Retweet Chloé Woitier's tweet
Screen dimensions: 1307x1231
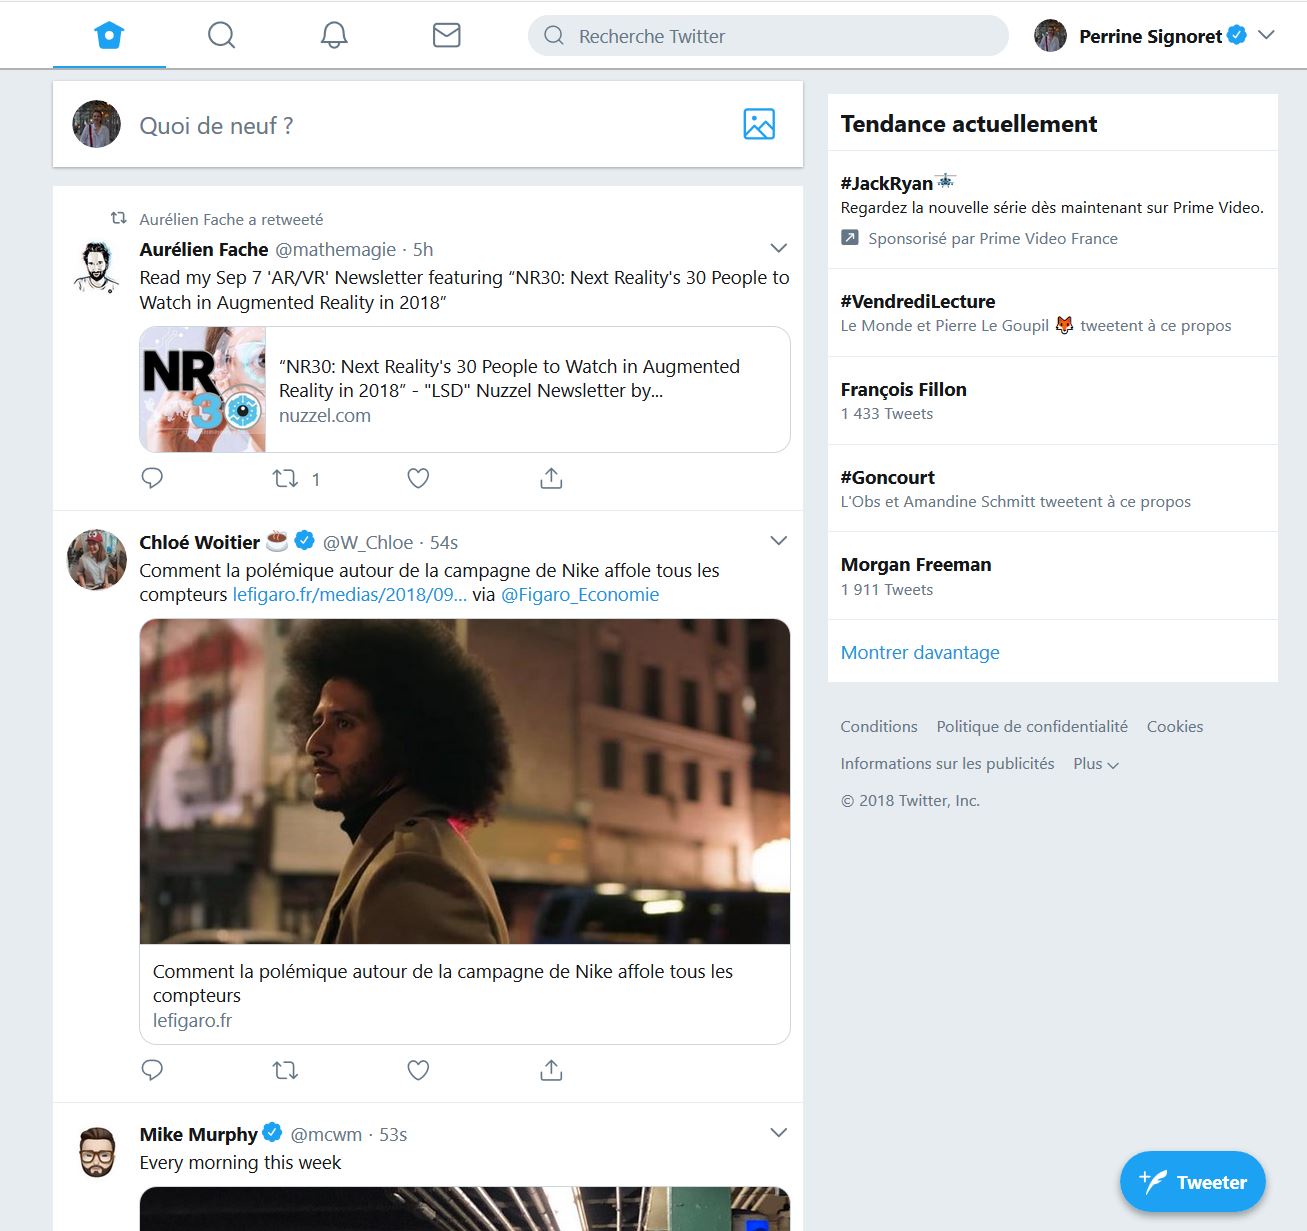286,1070
